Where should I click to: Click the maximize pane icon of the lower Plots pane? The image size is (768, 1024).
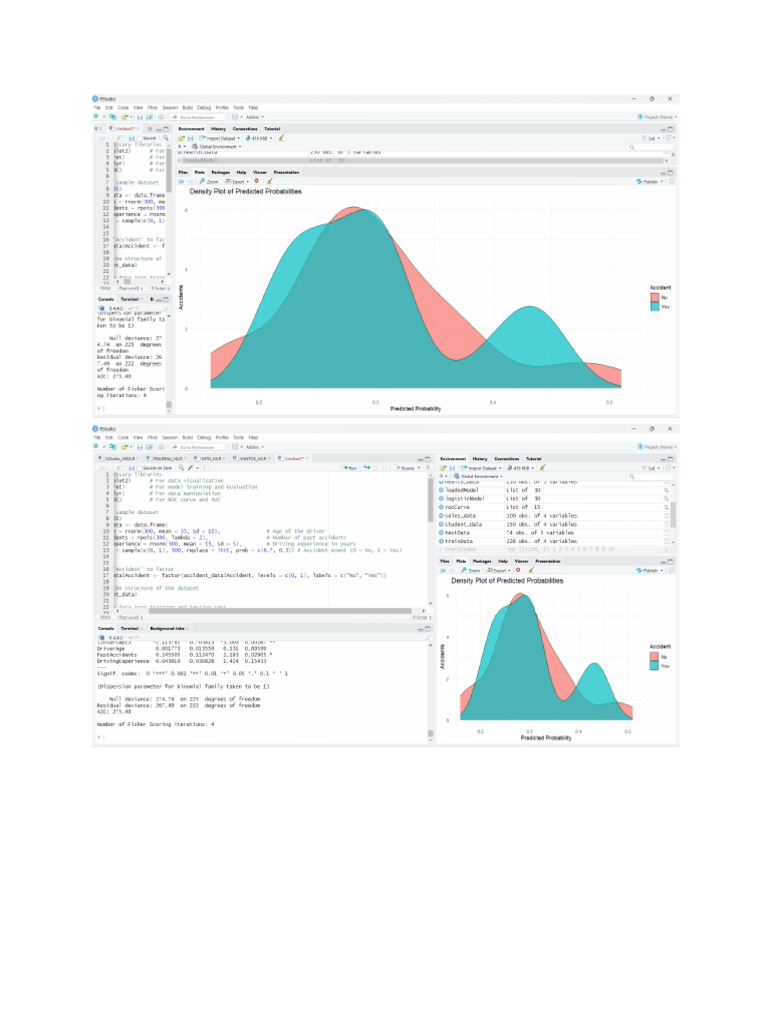[671, 561]
